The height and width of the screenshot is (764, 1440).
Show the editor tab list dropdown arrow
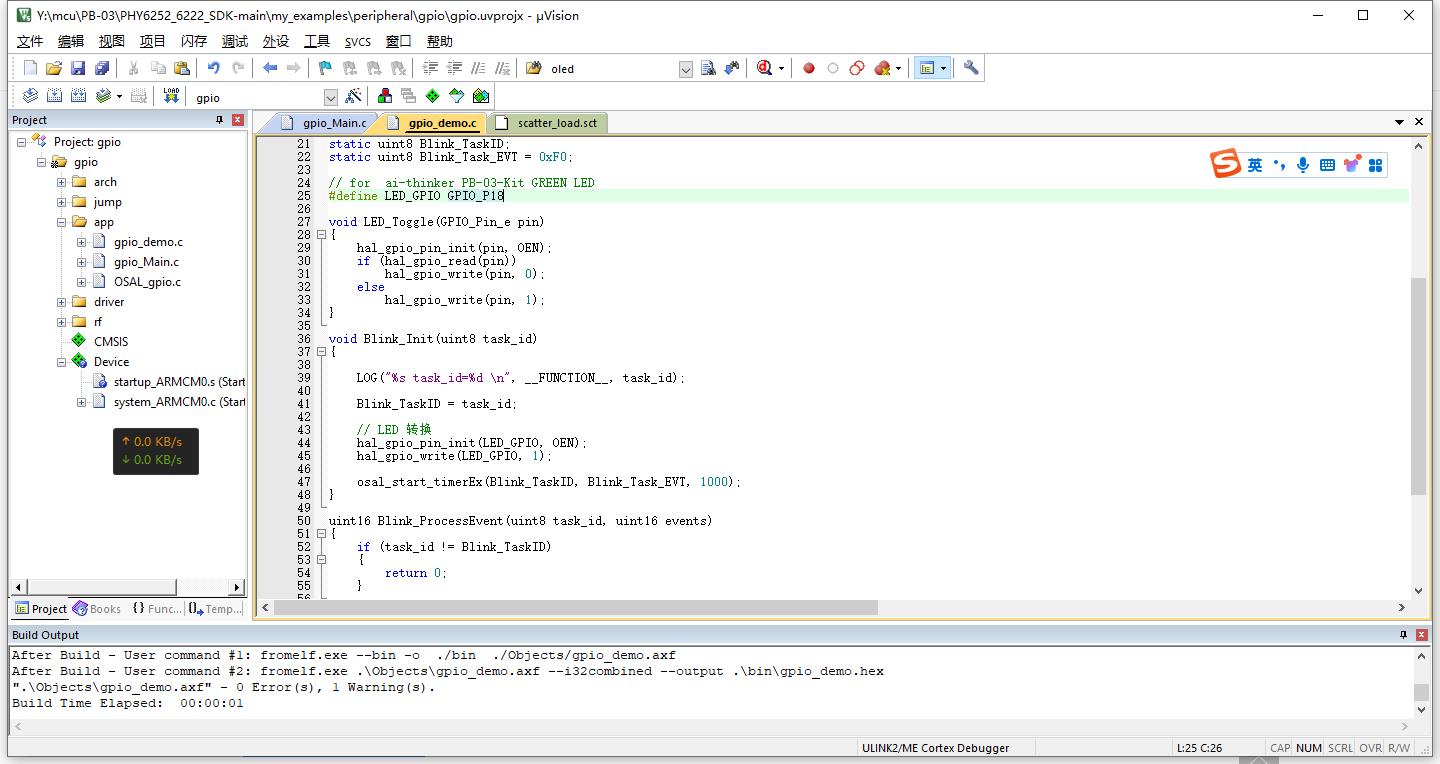pos(1400,122)
